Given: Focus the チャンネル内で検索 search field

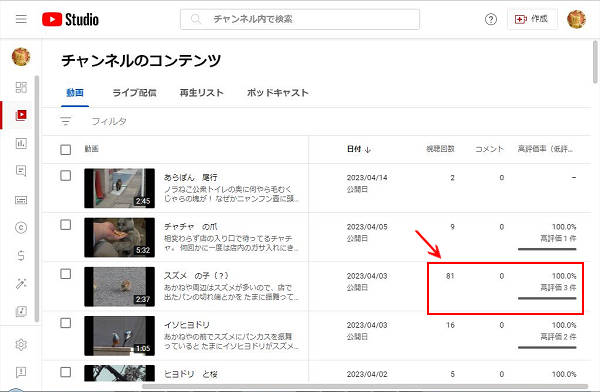Looking at the screenshot, I should tap(300, 19).
